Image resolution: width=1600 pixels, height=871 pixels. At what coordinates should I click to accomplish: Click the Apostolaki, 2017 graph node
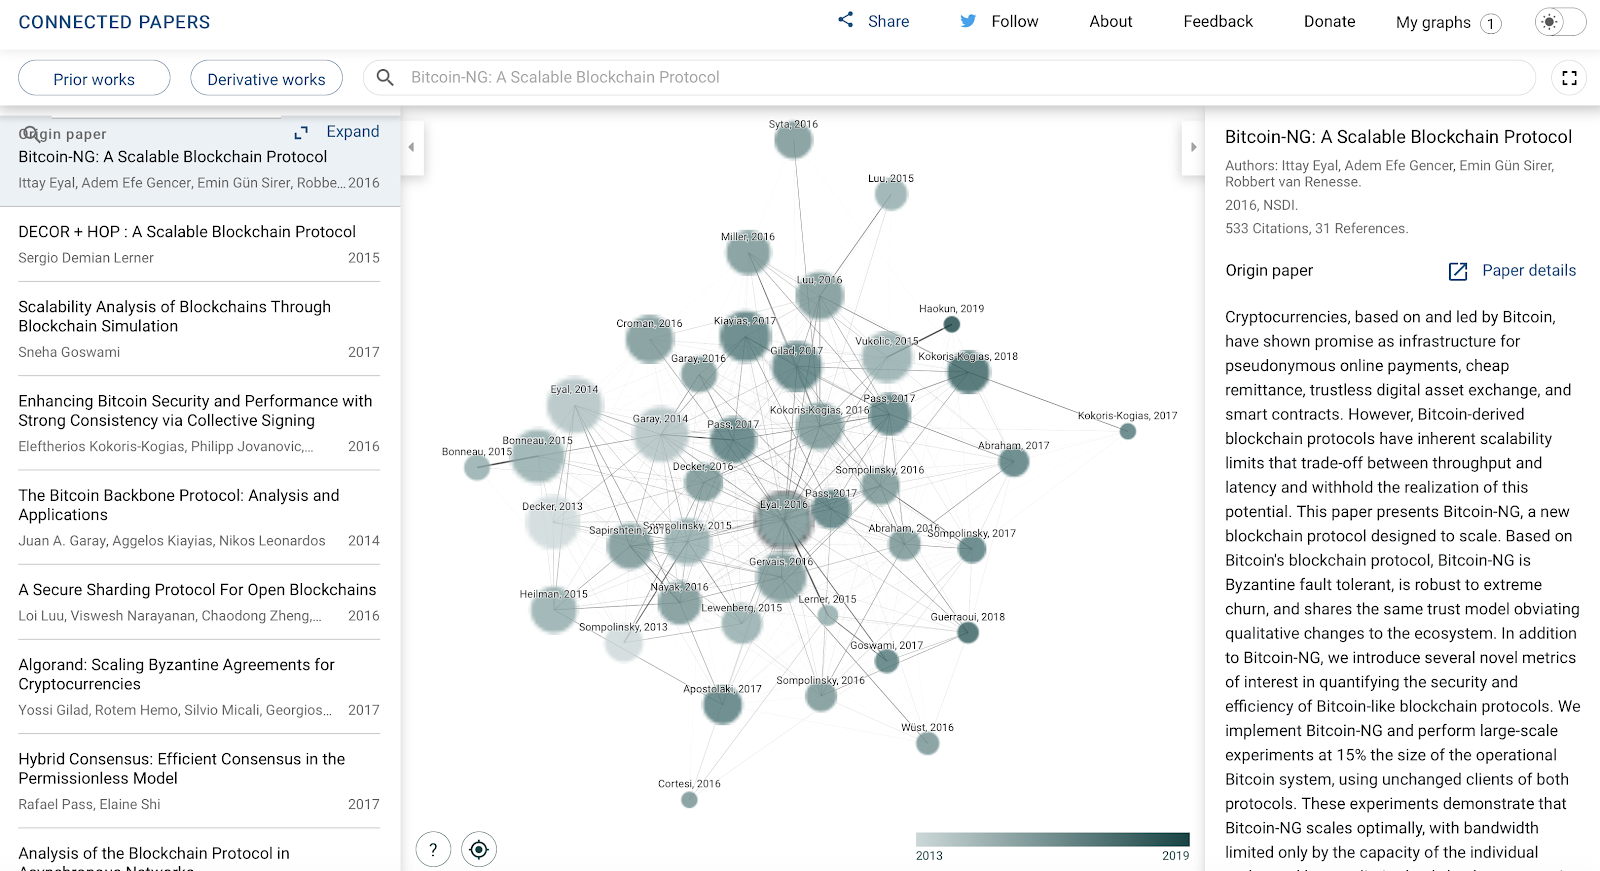(722, 705)
